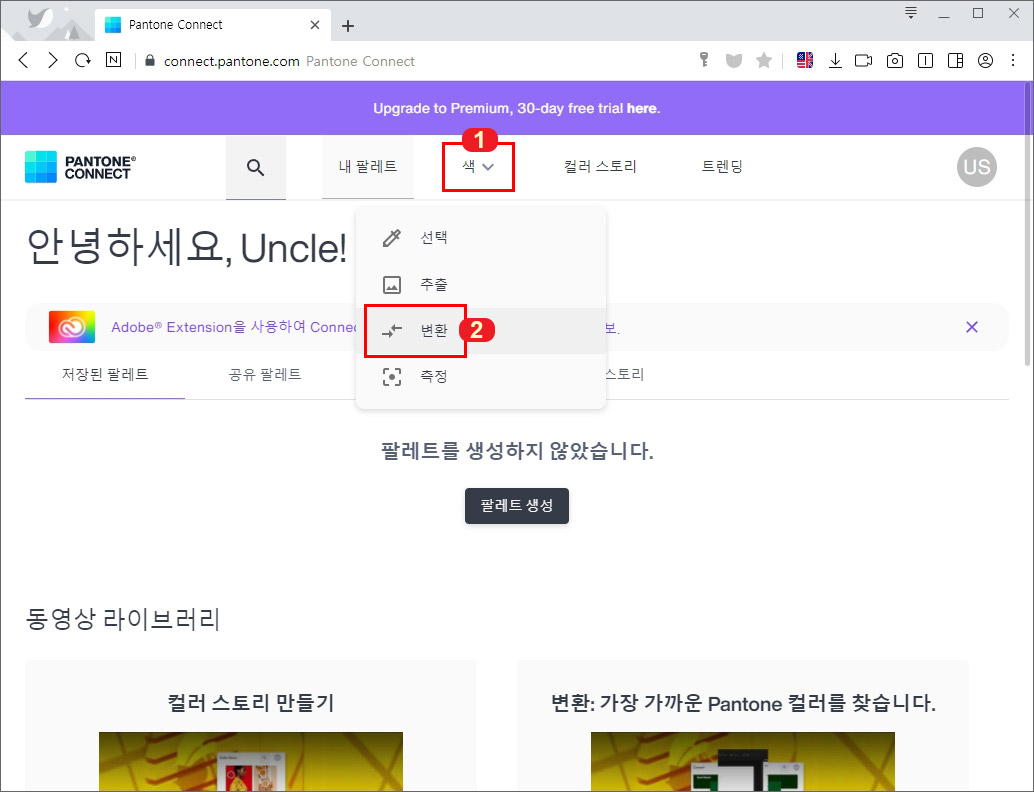Switch to 저장된 팔레트 tab
The width and height of the screenshot is (1034, 792).
point(105,375)
